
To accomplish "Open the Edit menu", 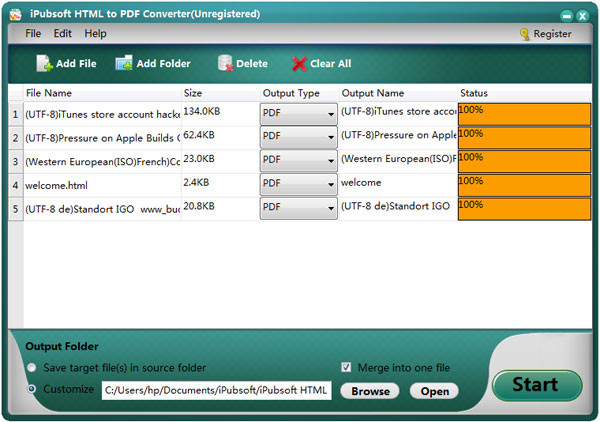I will [x=62, y=34].
